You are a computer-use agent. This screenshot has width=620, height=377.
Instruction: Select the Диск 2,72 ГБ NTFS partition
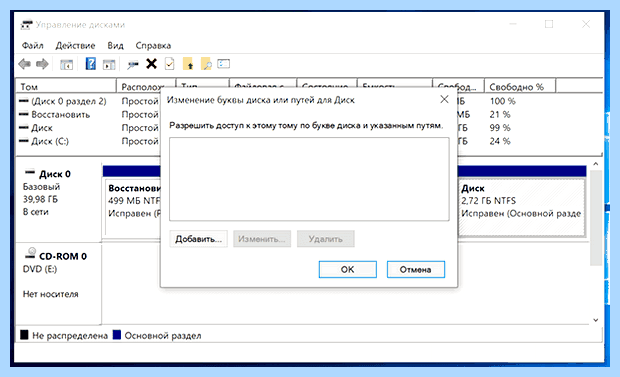522,208
